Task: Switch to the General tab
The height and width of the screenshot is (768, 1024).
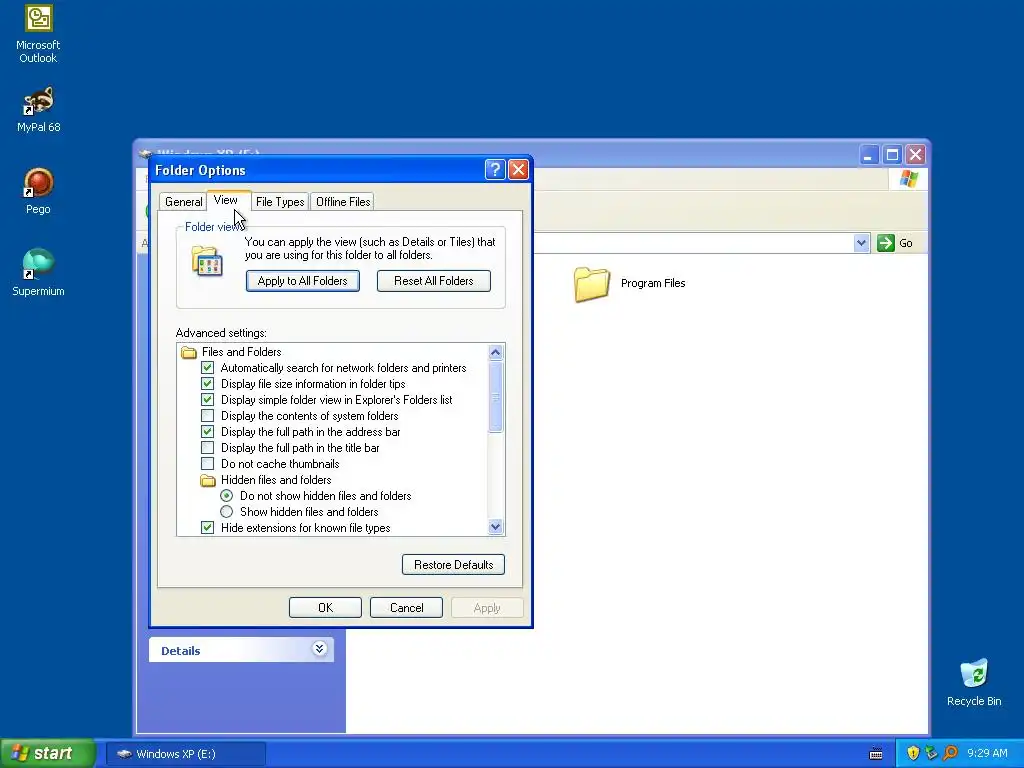Action: (184, 202)
